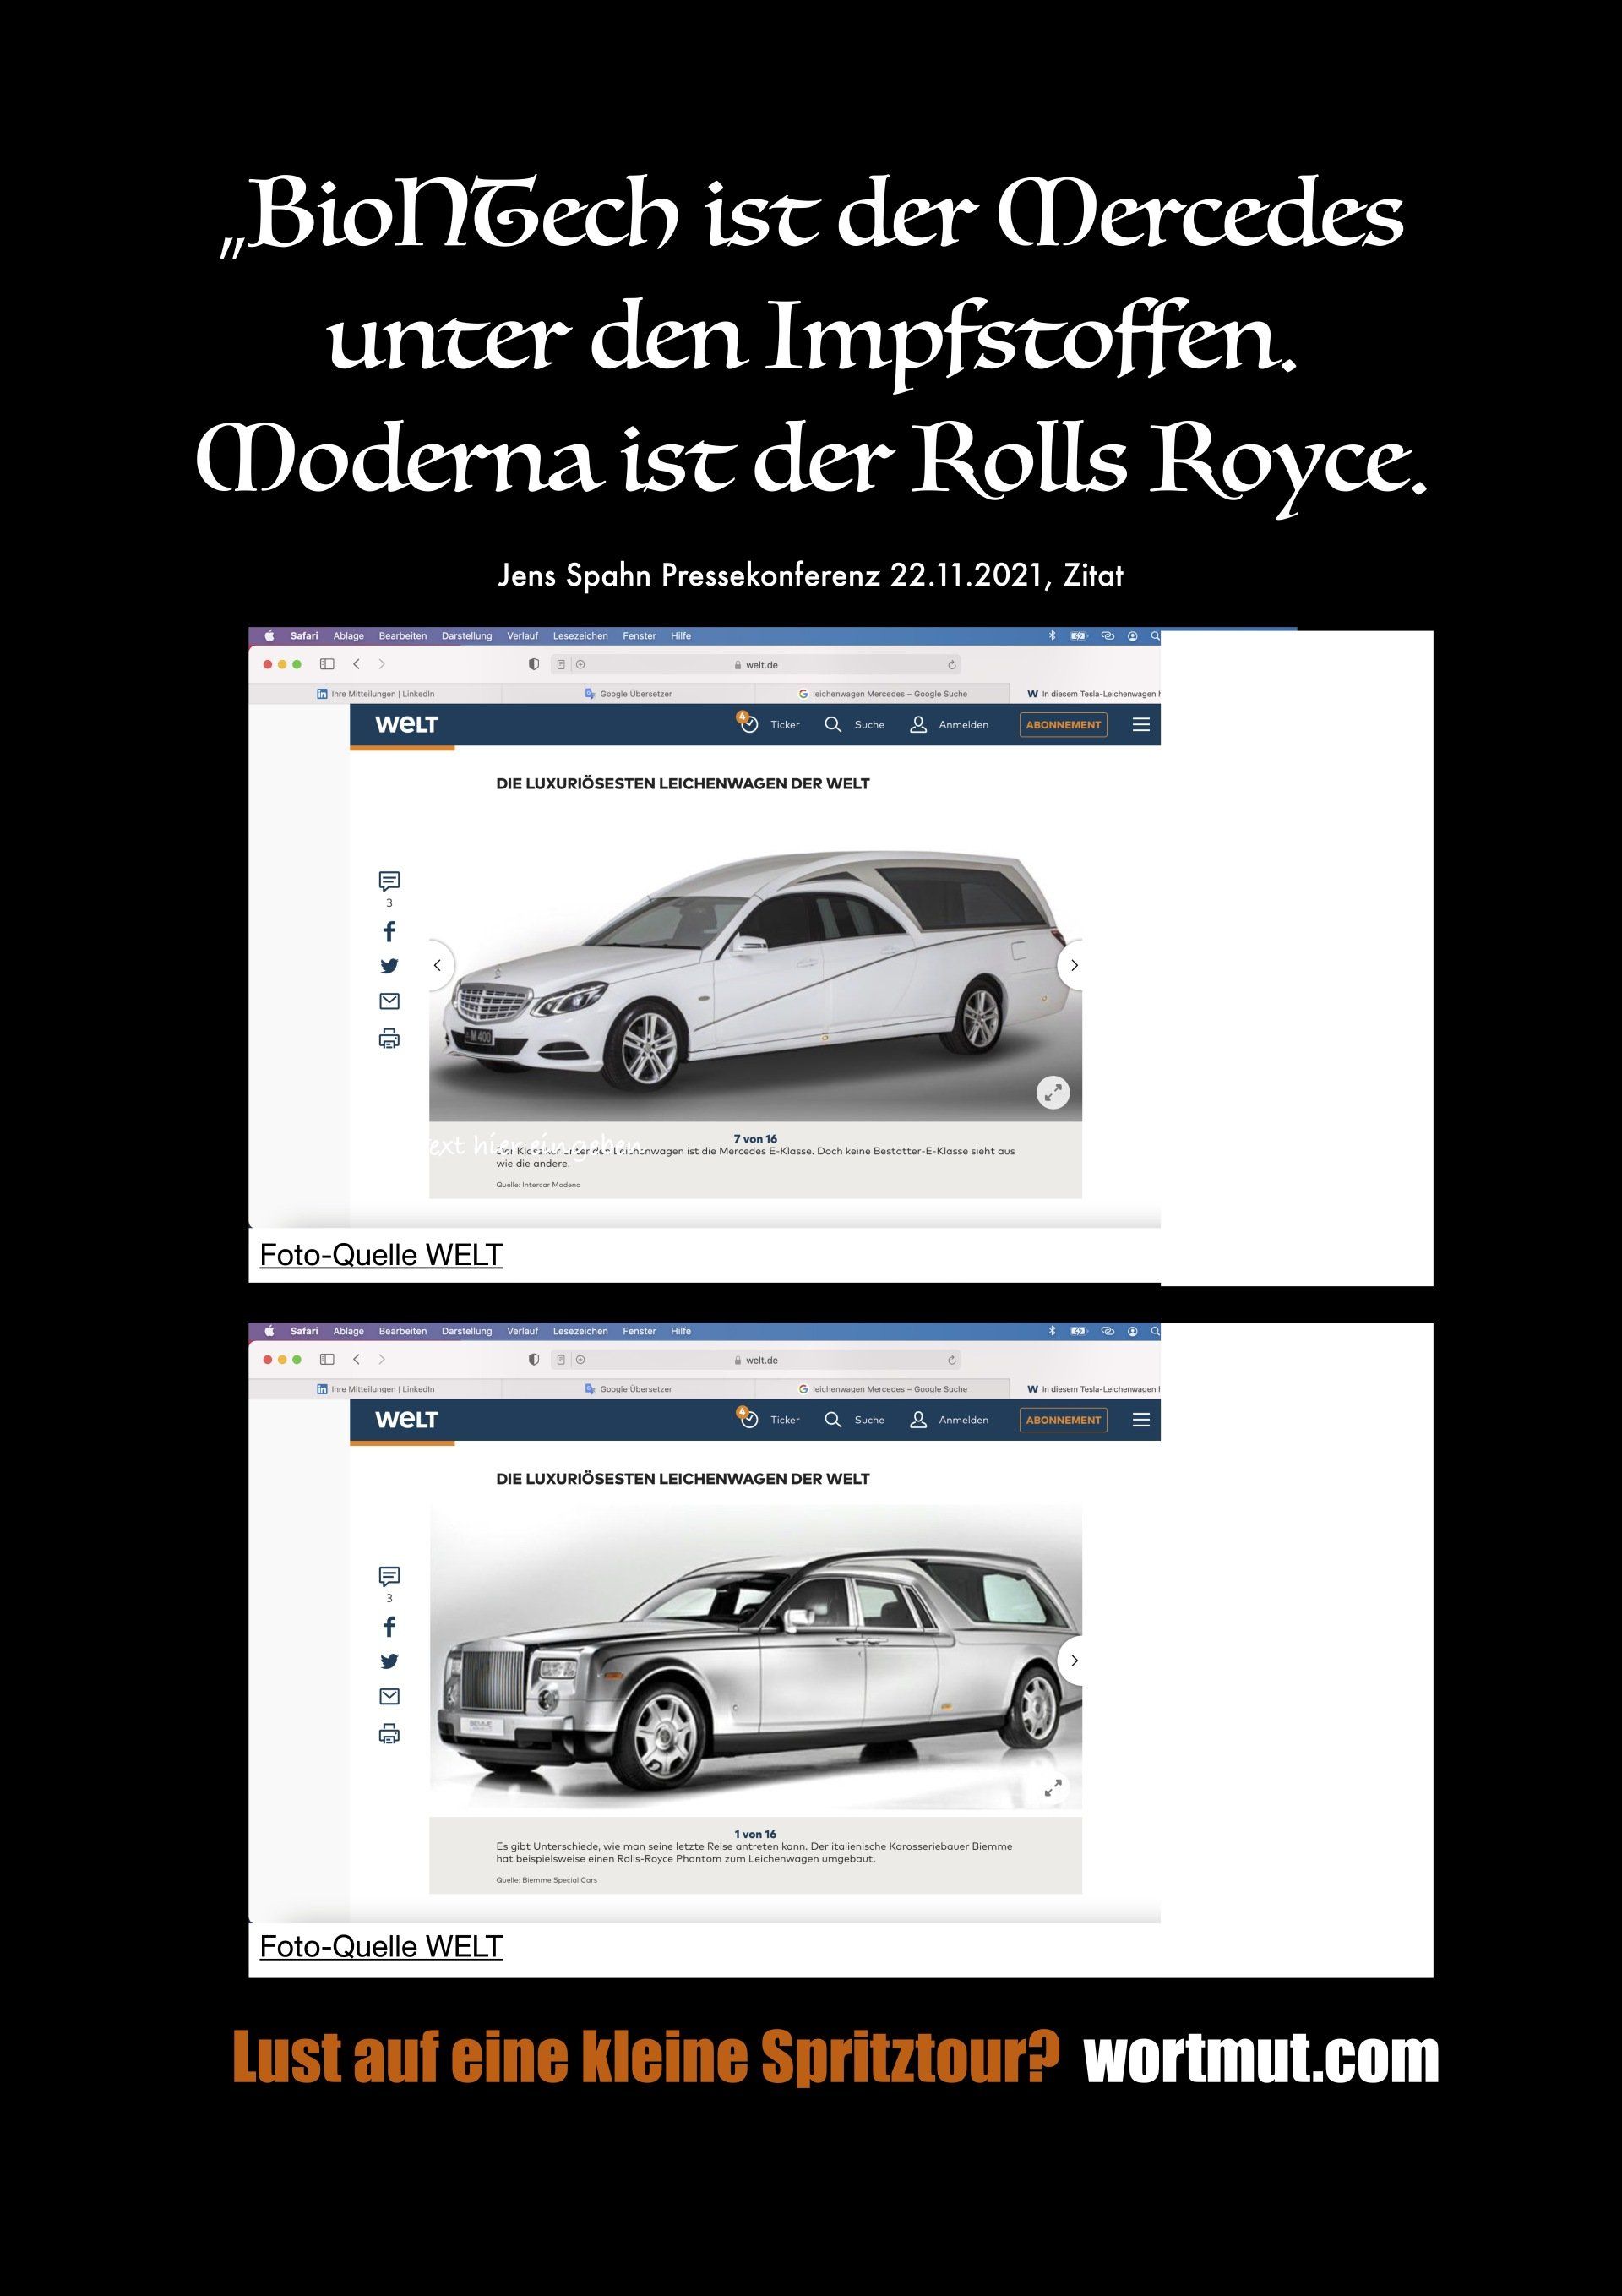This screenshot has width=1622, height=2296.
Task: Open Lesezeichen menu in the Rolls-Royce screenshot
Action: [580, 1331]
